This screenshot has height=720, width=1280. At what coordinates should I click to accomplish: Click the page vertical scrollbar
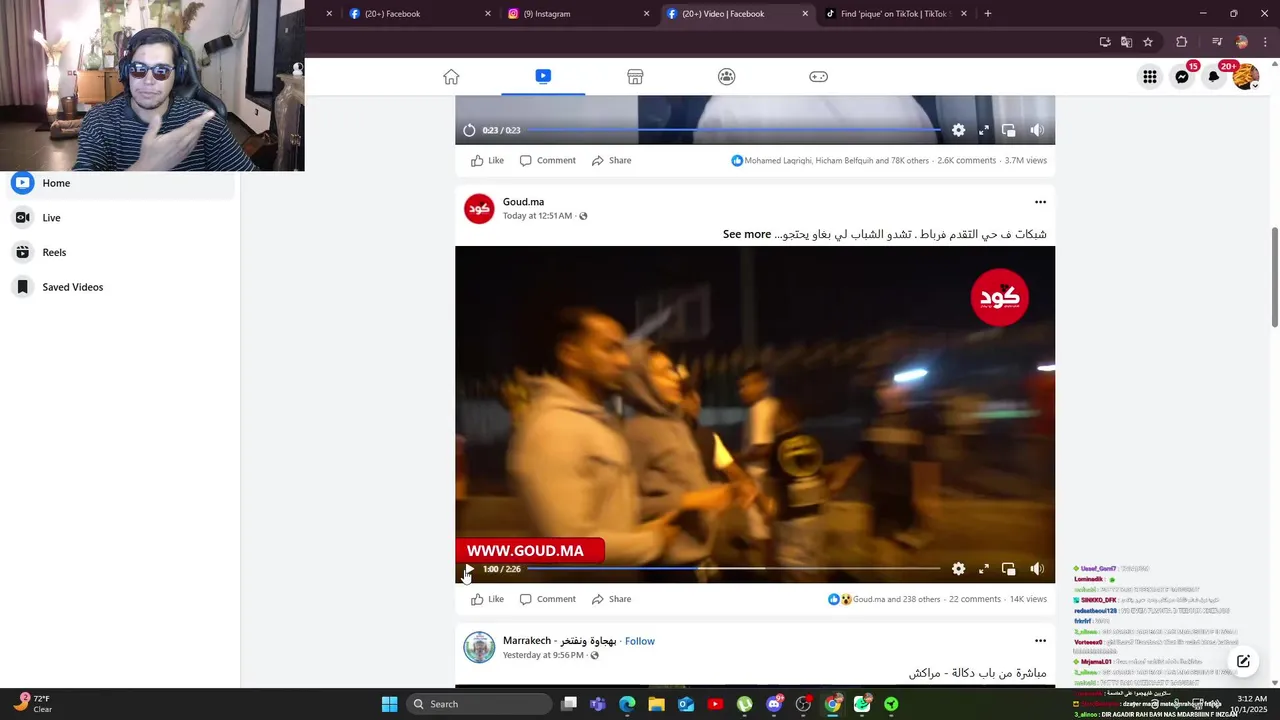1275,277
